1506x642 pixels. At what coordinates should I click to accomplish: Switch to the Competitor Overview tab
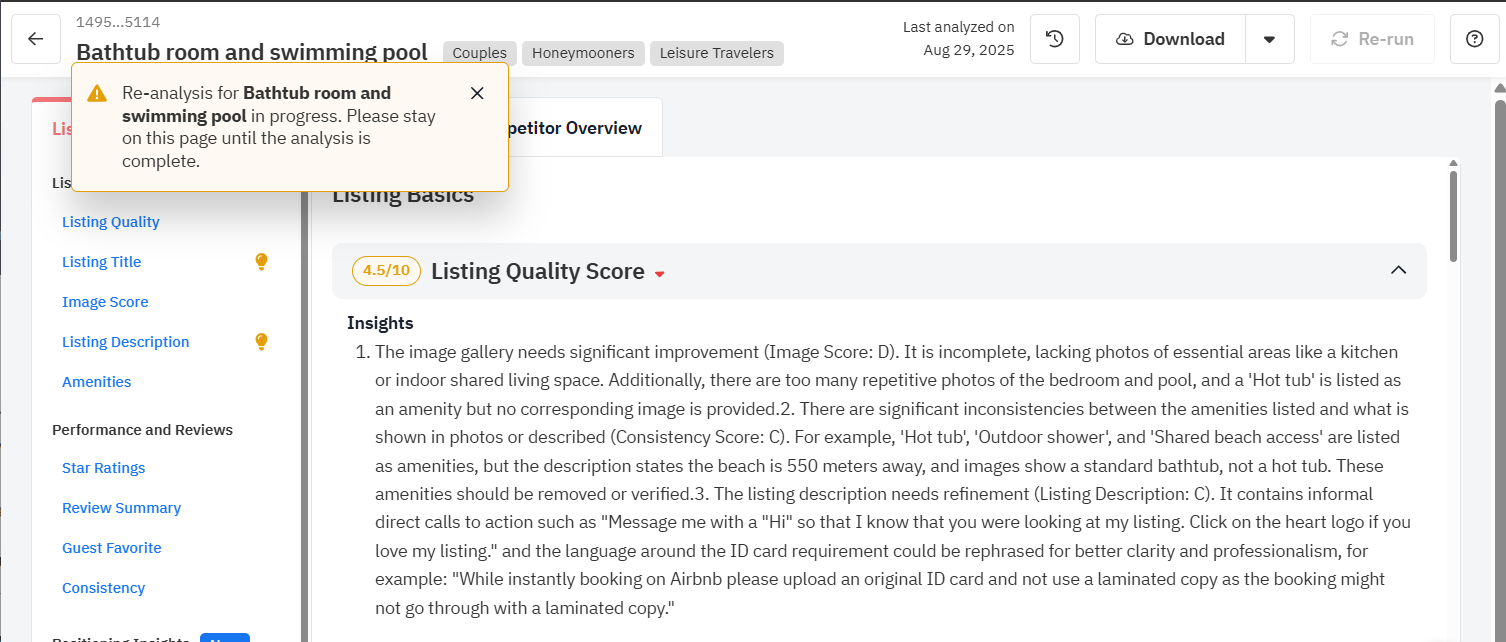click(574, 128)
